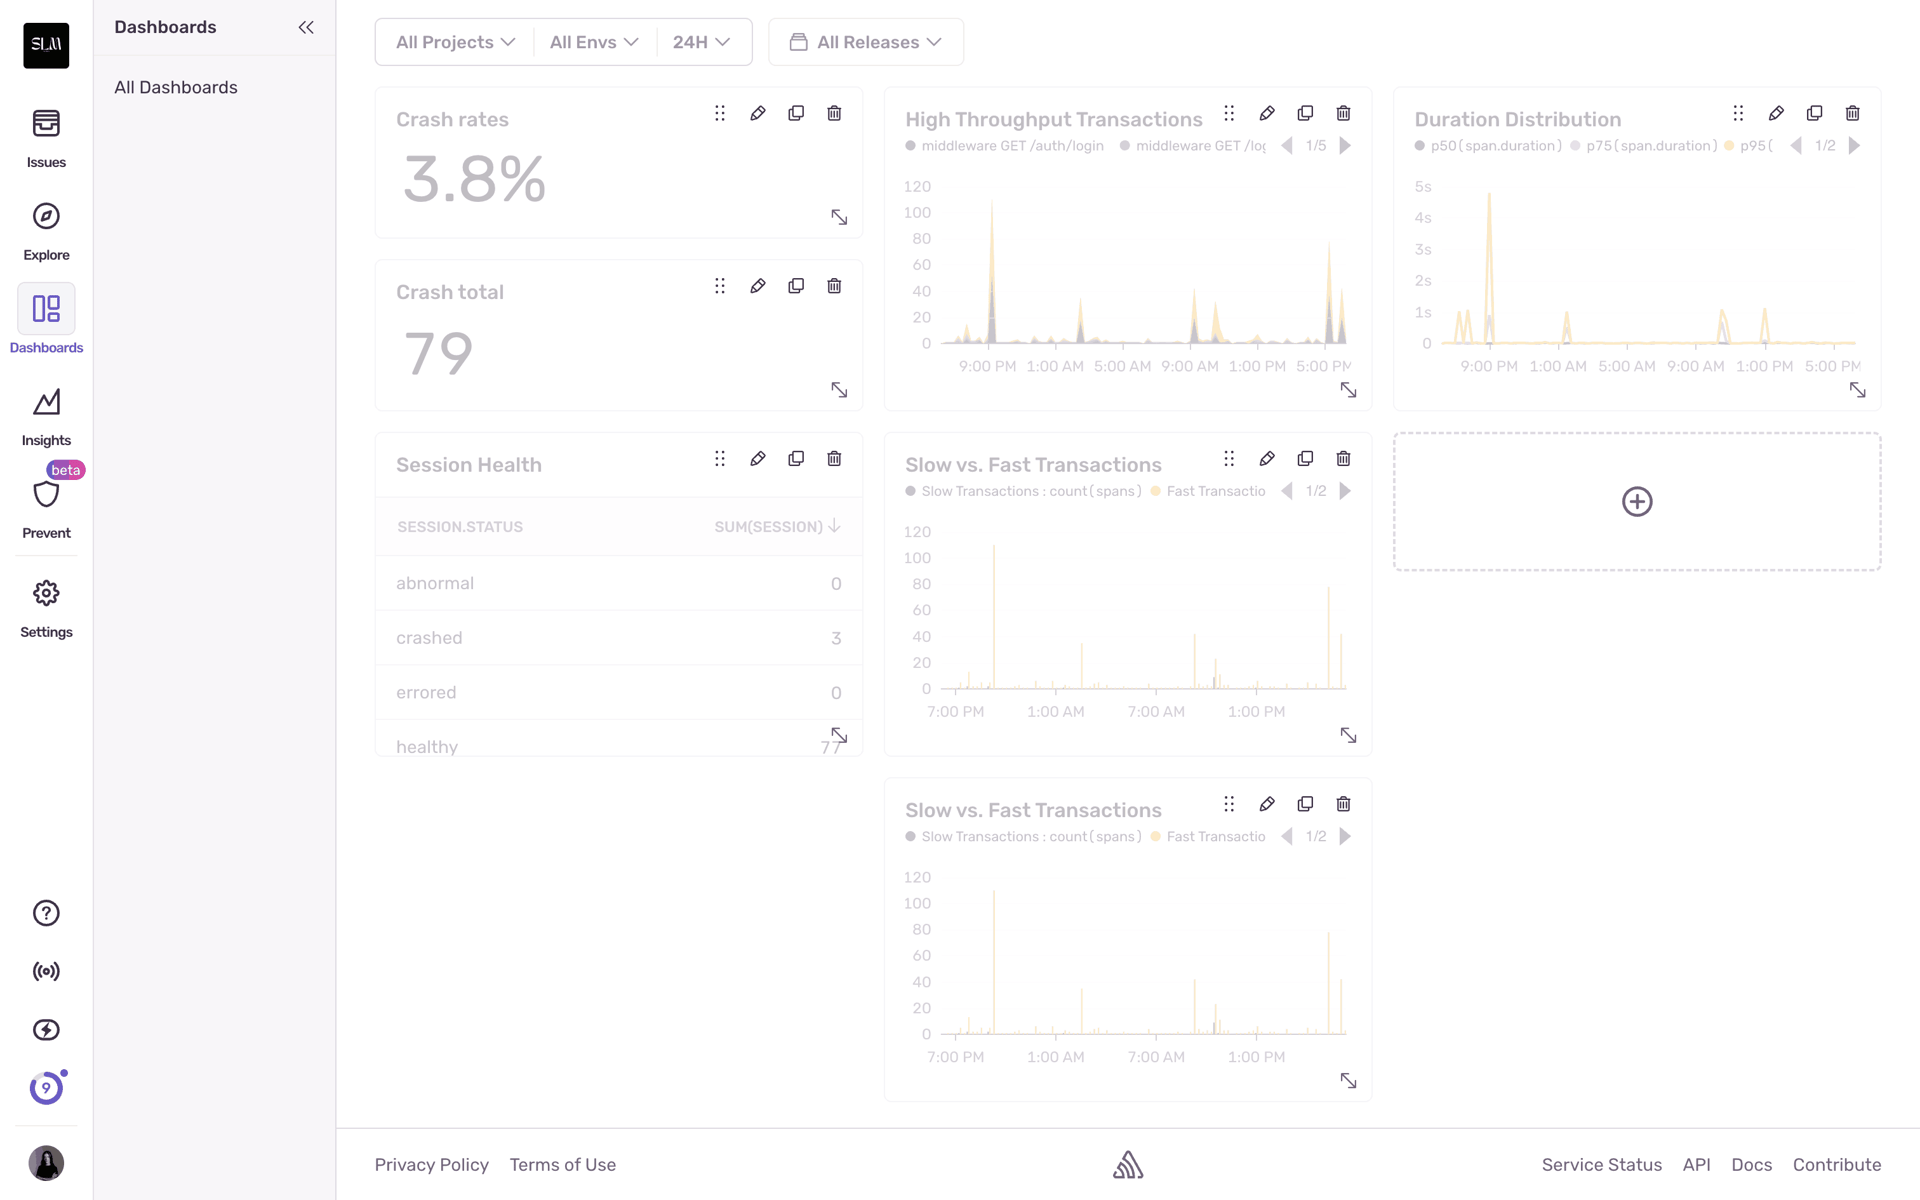Image resolution: width=1920 pixels, height=1200 pixels.
Task: Open the Service Status footer link
Action: (1602, 1165)
